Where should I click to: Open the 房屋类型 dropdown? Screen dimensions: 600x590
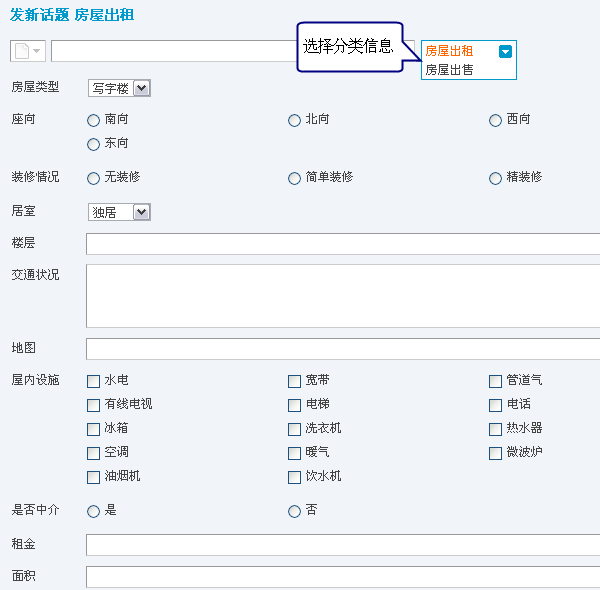coord(119,88)
